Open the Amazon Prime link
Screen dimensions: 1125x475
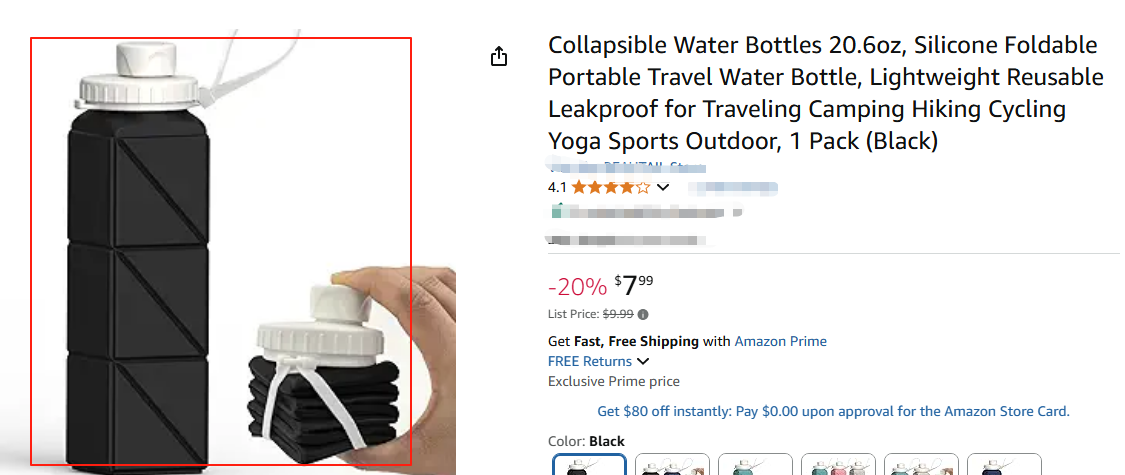click(780, 341)
